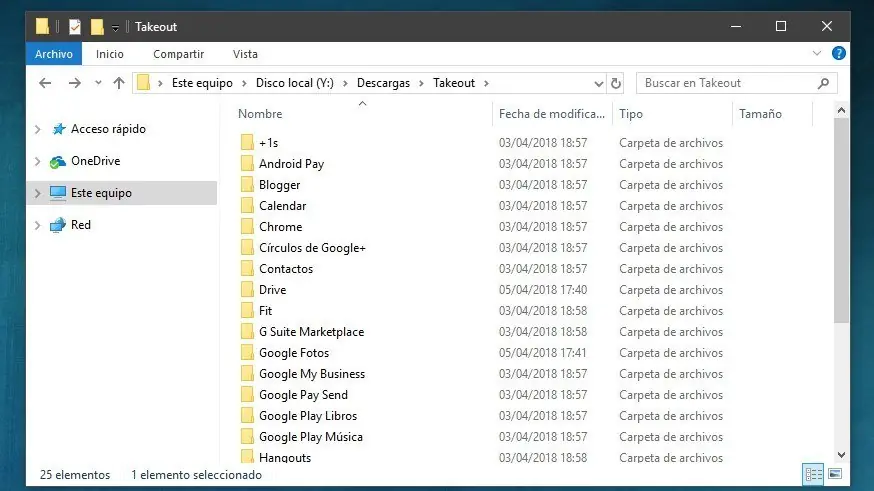This screenshot has width=874, height=491.
Task: Select the Google Fotos folder icon
Action: (247, 352)
